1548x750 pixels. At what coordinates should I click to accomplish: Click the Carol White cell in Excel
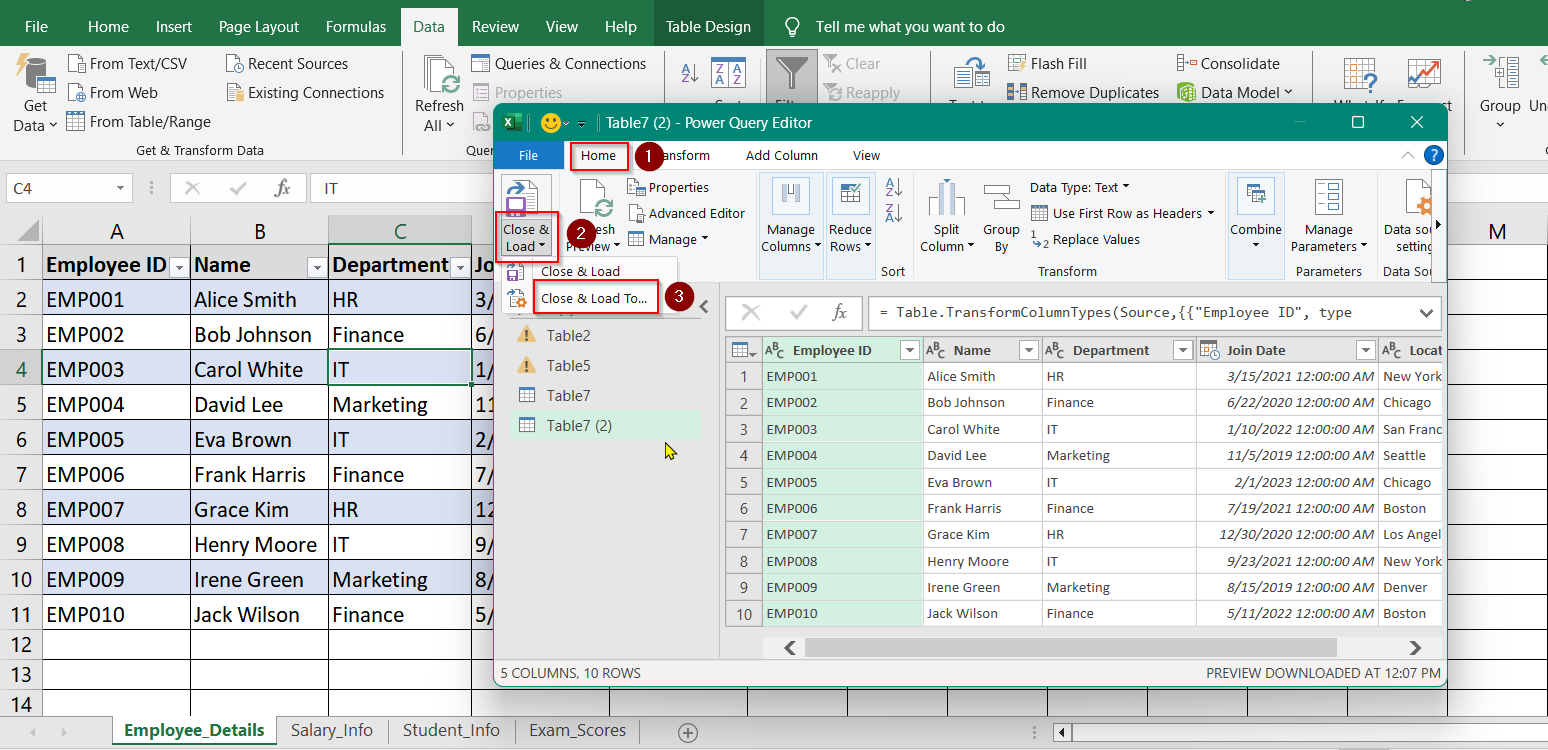click(x=260, y=369)
